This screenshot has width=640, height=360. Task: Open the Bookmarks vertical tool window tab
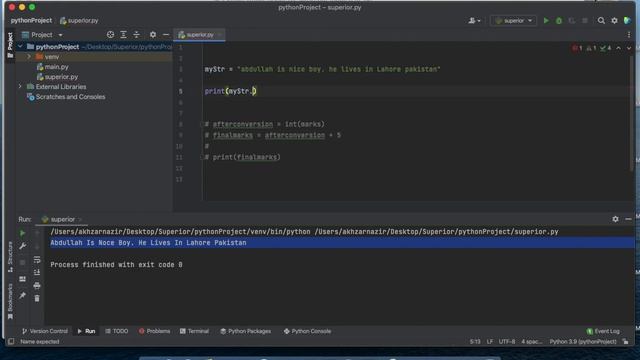[x=10, y=301]
